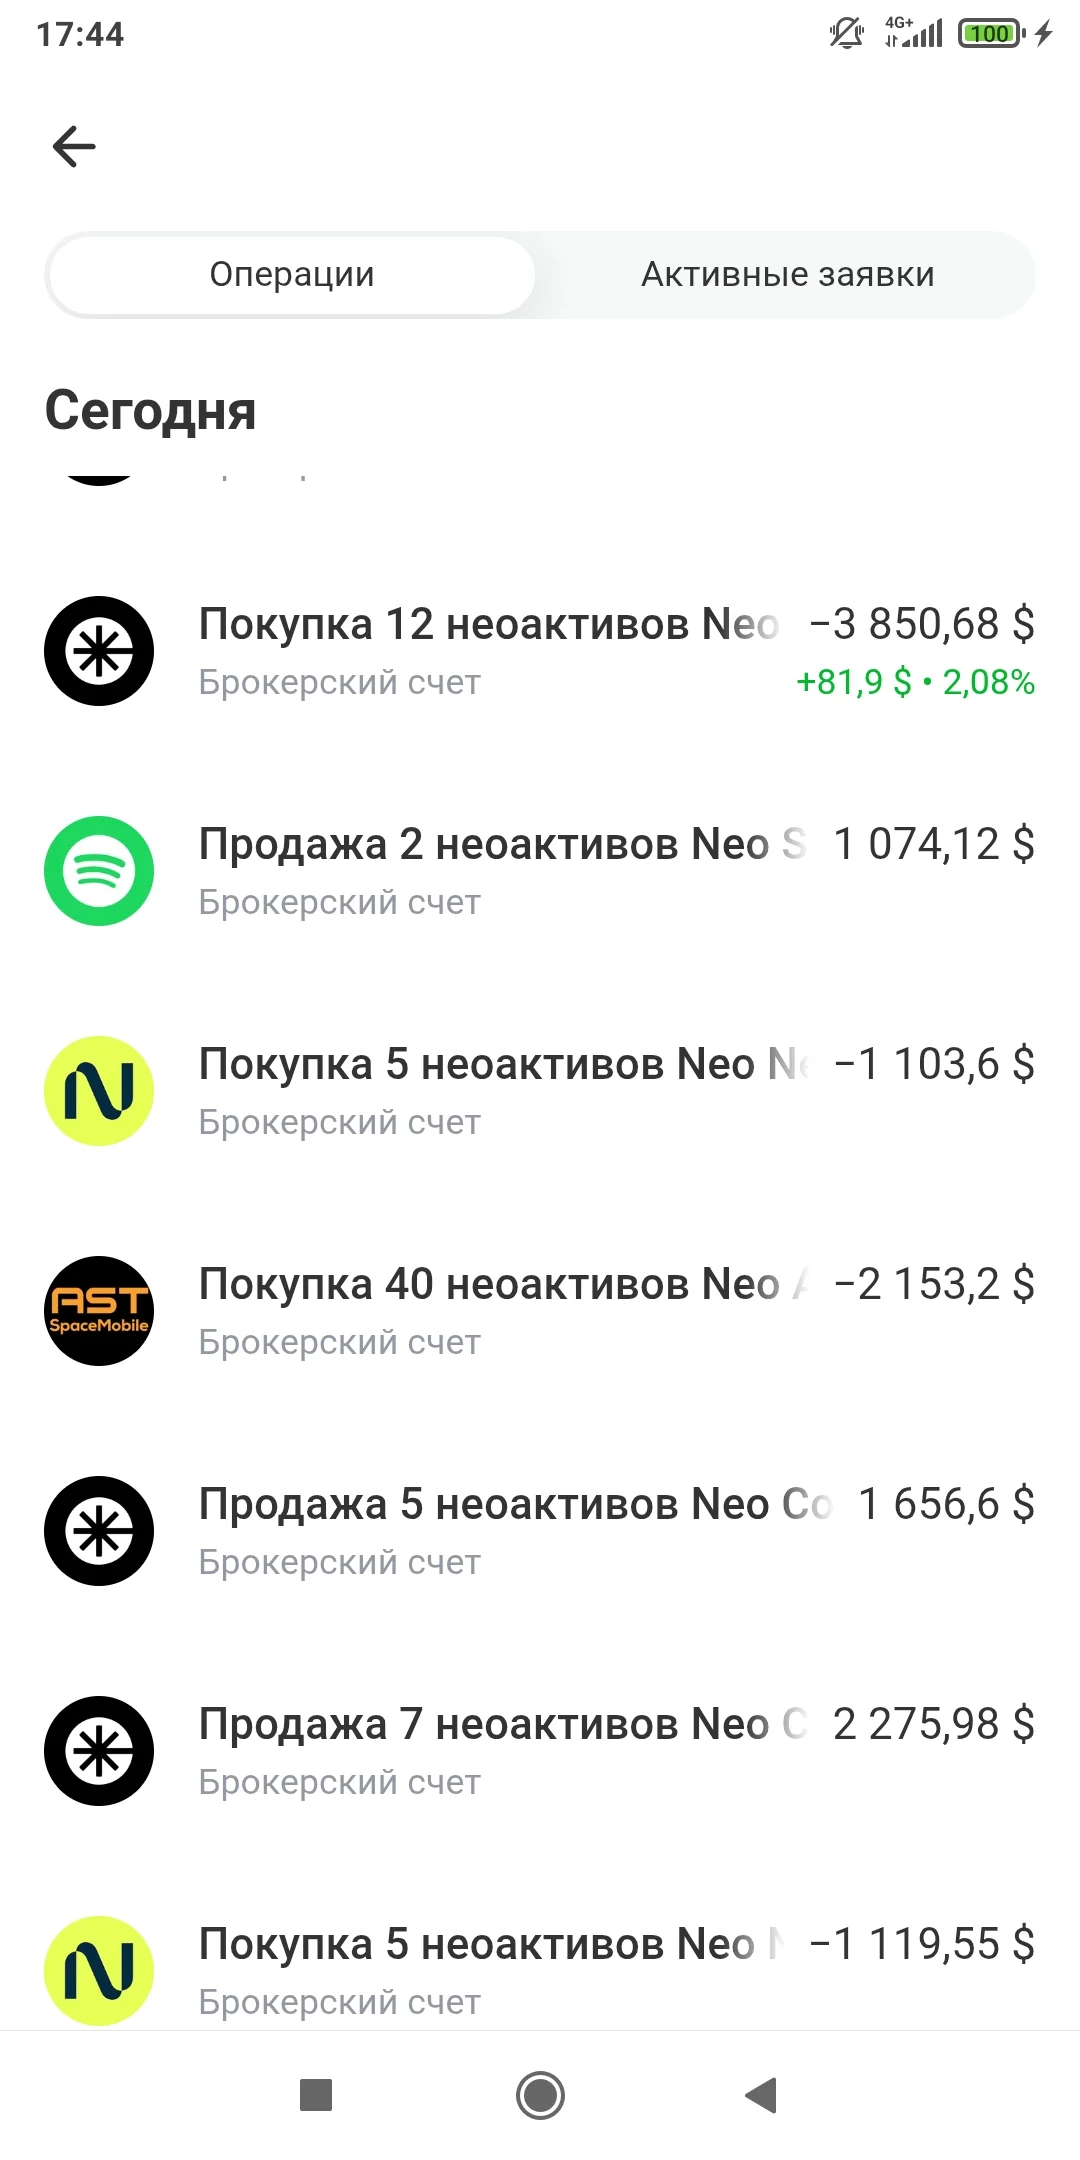Tap the Spotify logo icon
1080x2160 pixels.
[x=99, y=871]
